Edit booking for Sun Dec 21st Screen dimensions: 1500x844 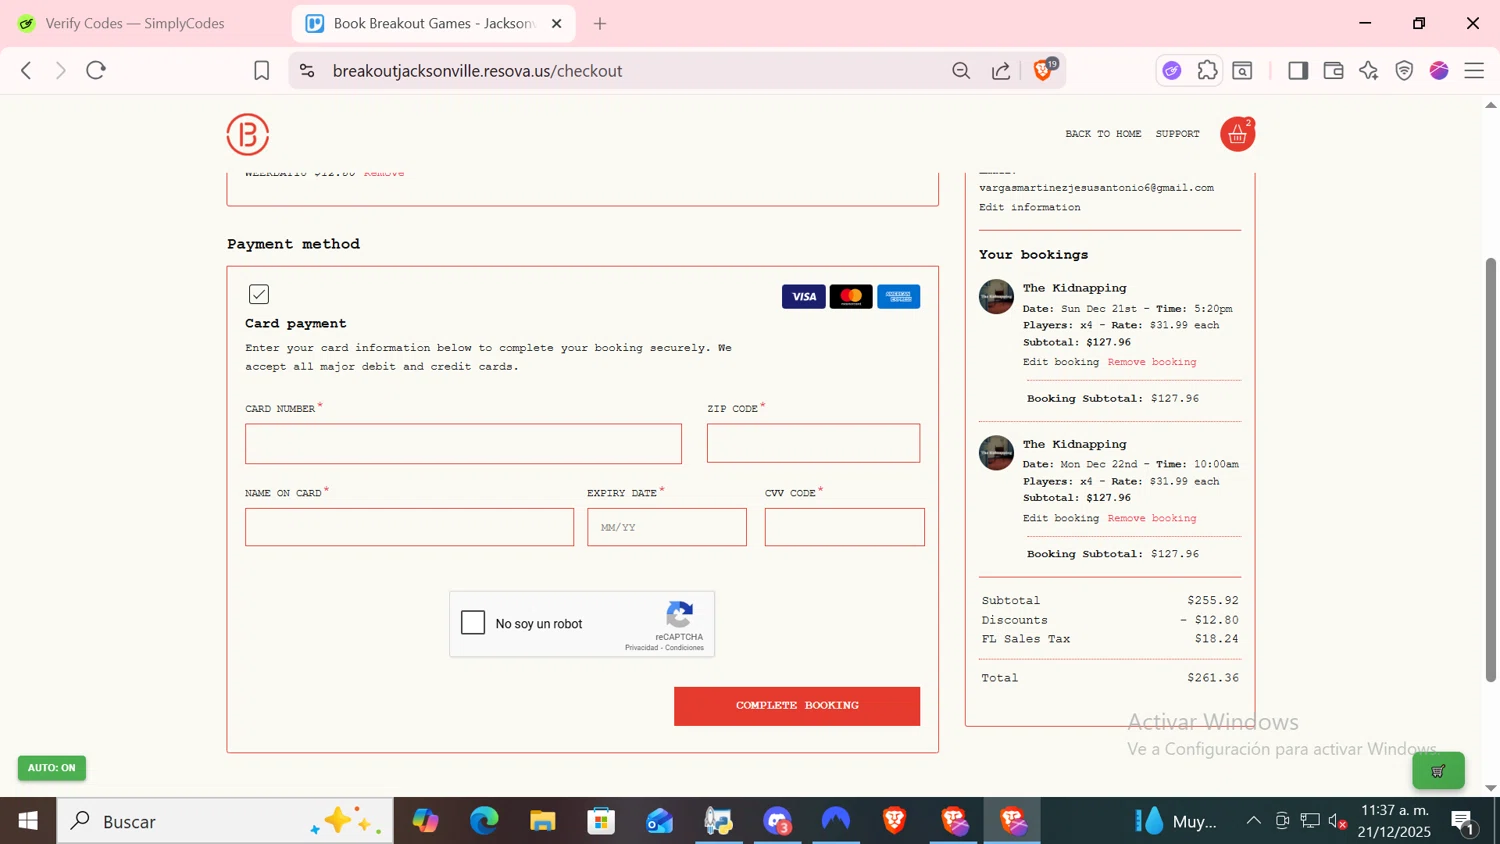tap(1061, 362)
